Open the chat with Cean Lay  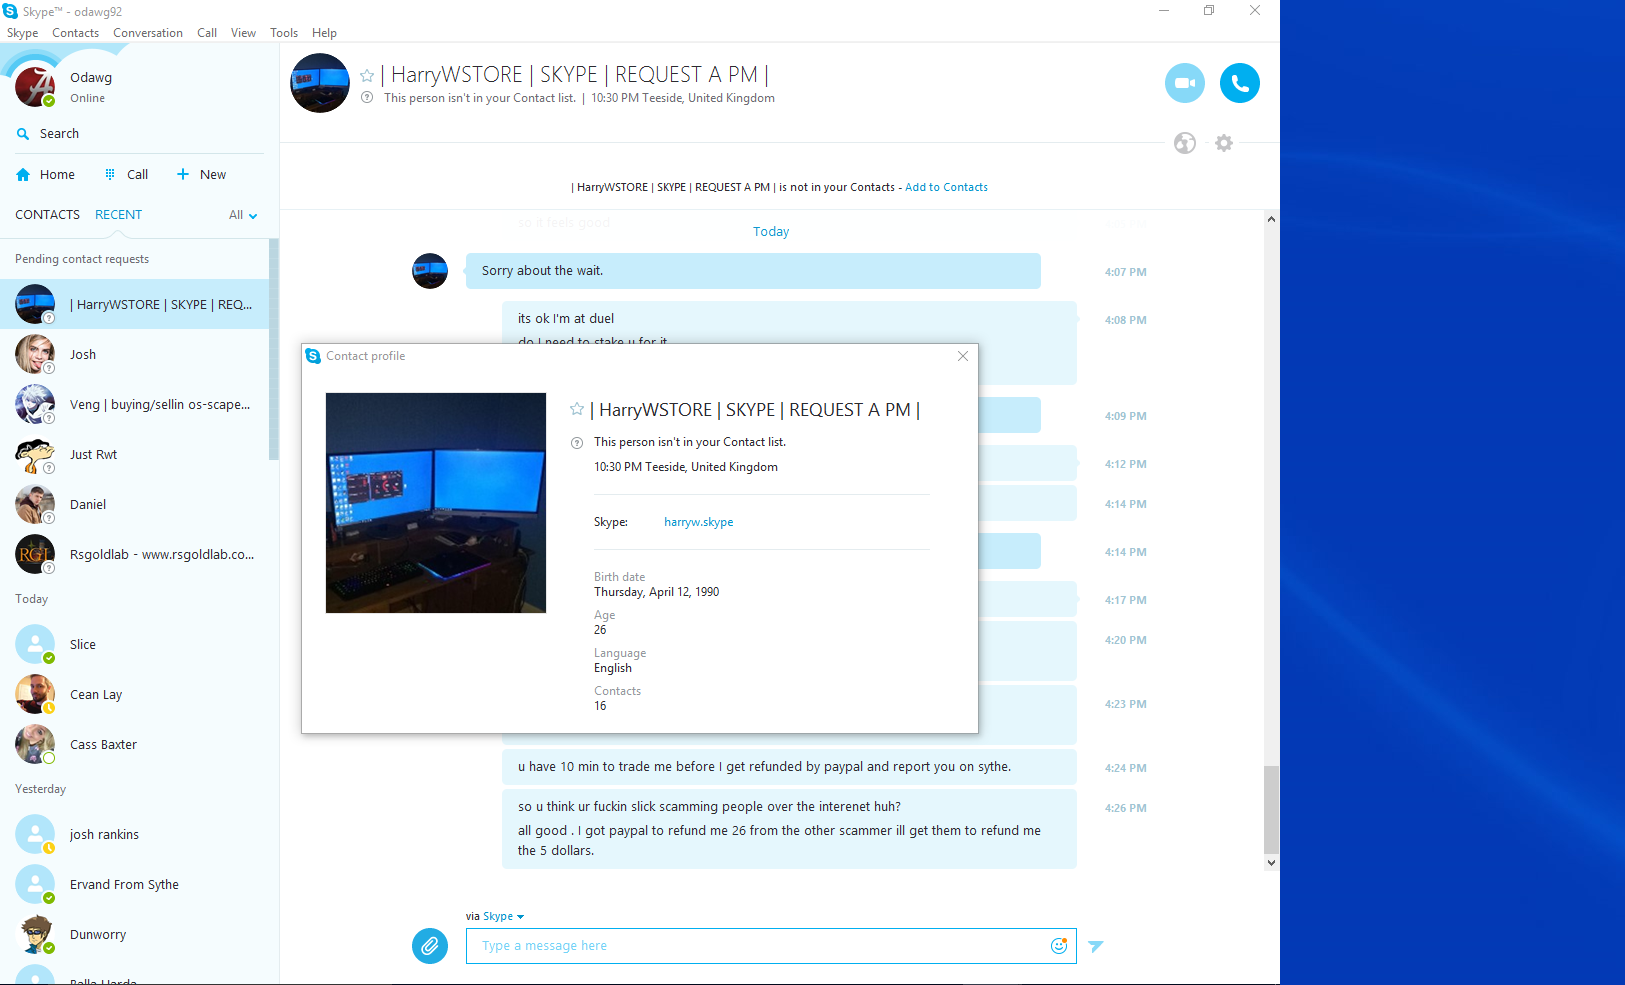click(135, 695)
